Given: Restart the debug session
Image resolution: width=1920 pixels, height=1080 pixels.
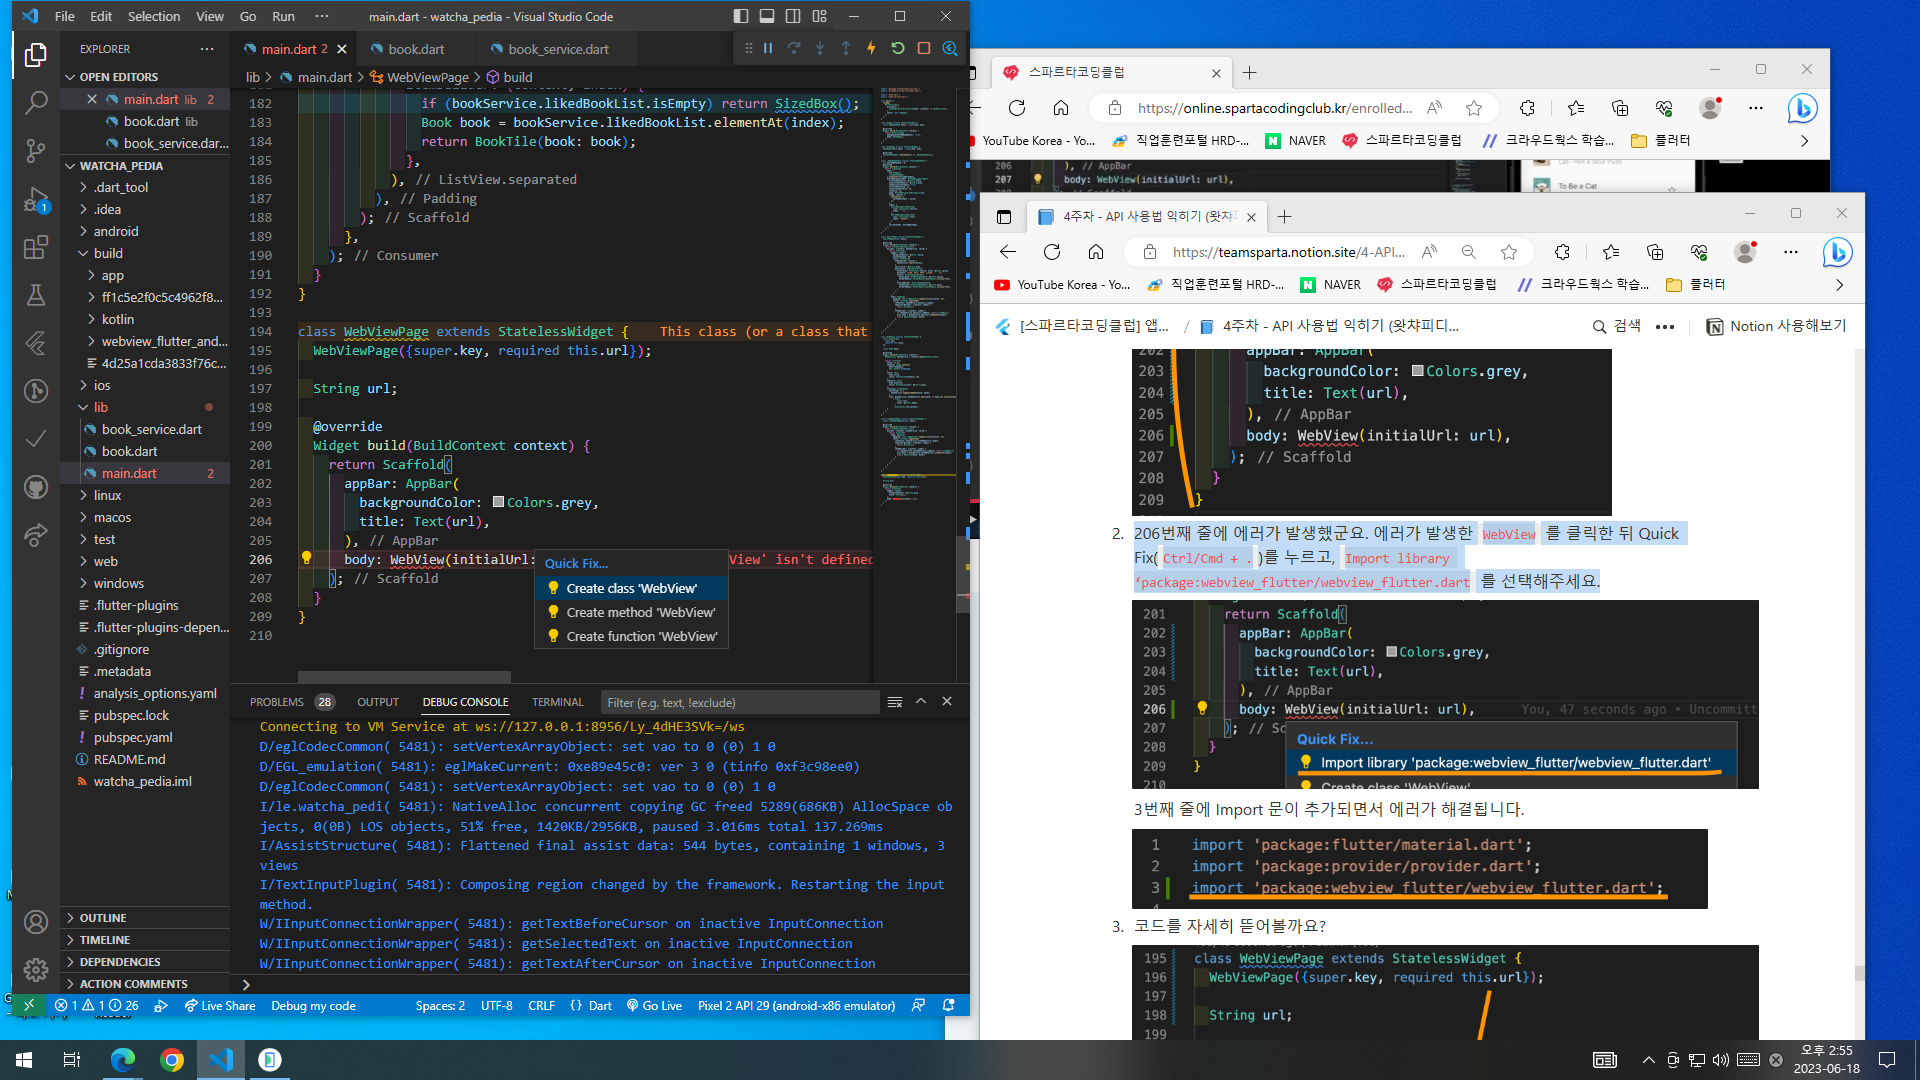Looking at the screenshot, I should point(897,48).
